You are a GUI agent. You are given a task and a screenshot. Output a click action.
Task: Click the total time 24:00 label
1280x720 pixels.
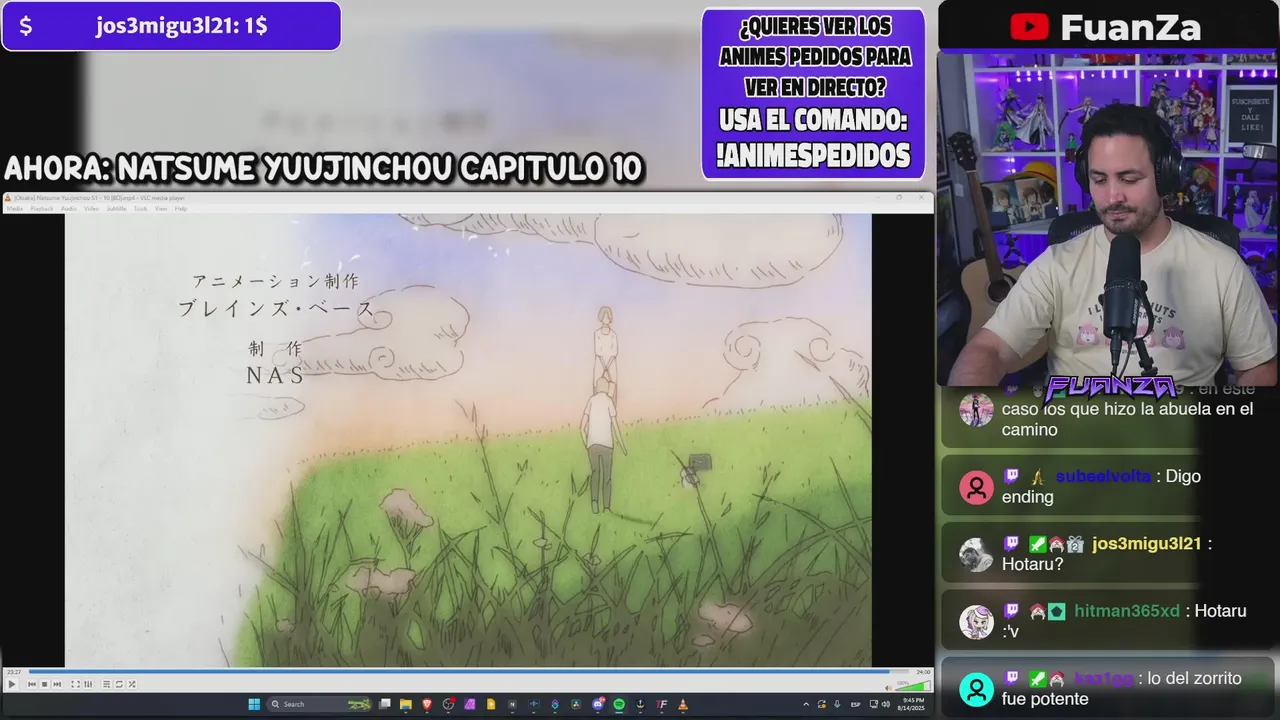(x=923, y=672)
